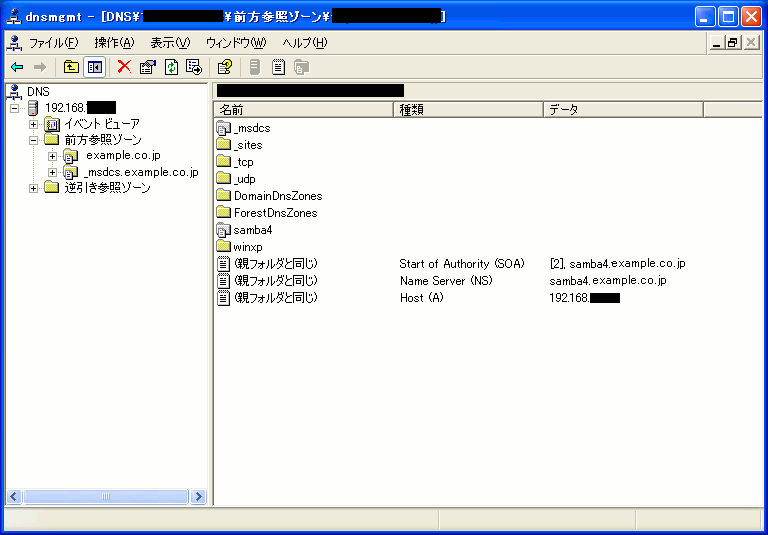Expand the イベント ビューア tree node

click(33, 124)
